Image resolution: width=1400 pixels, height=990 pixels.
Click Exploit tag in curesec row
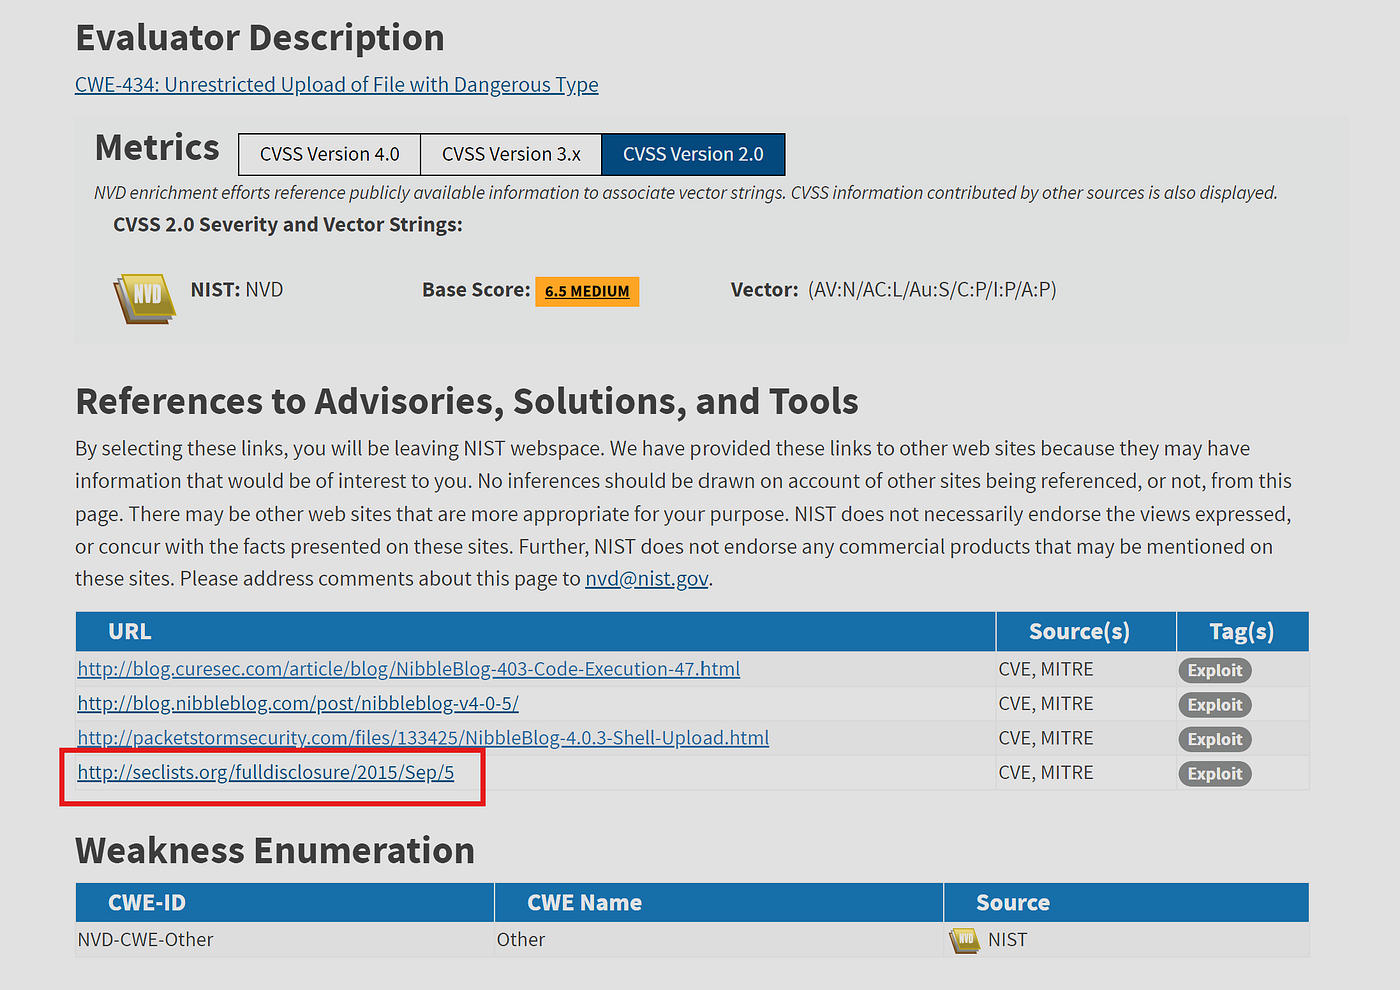click(1215, 670)
